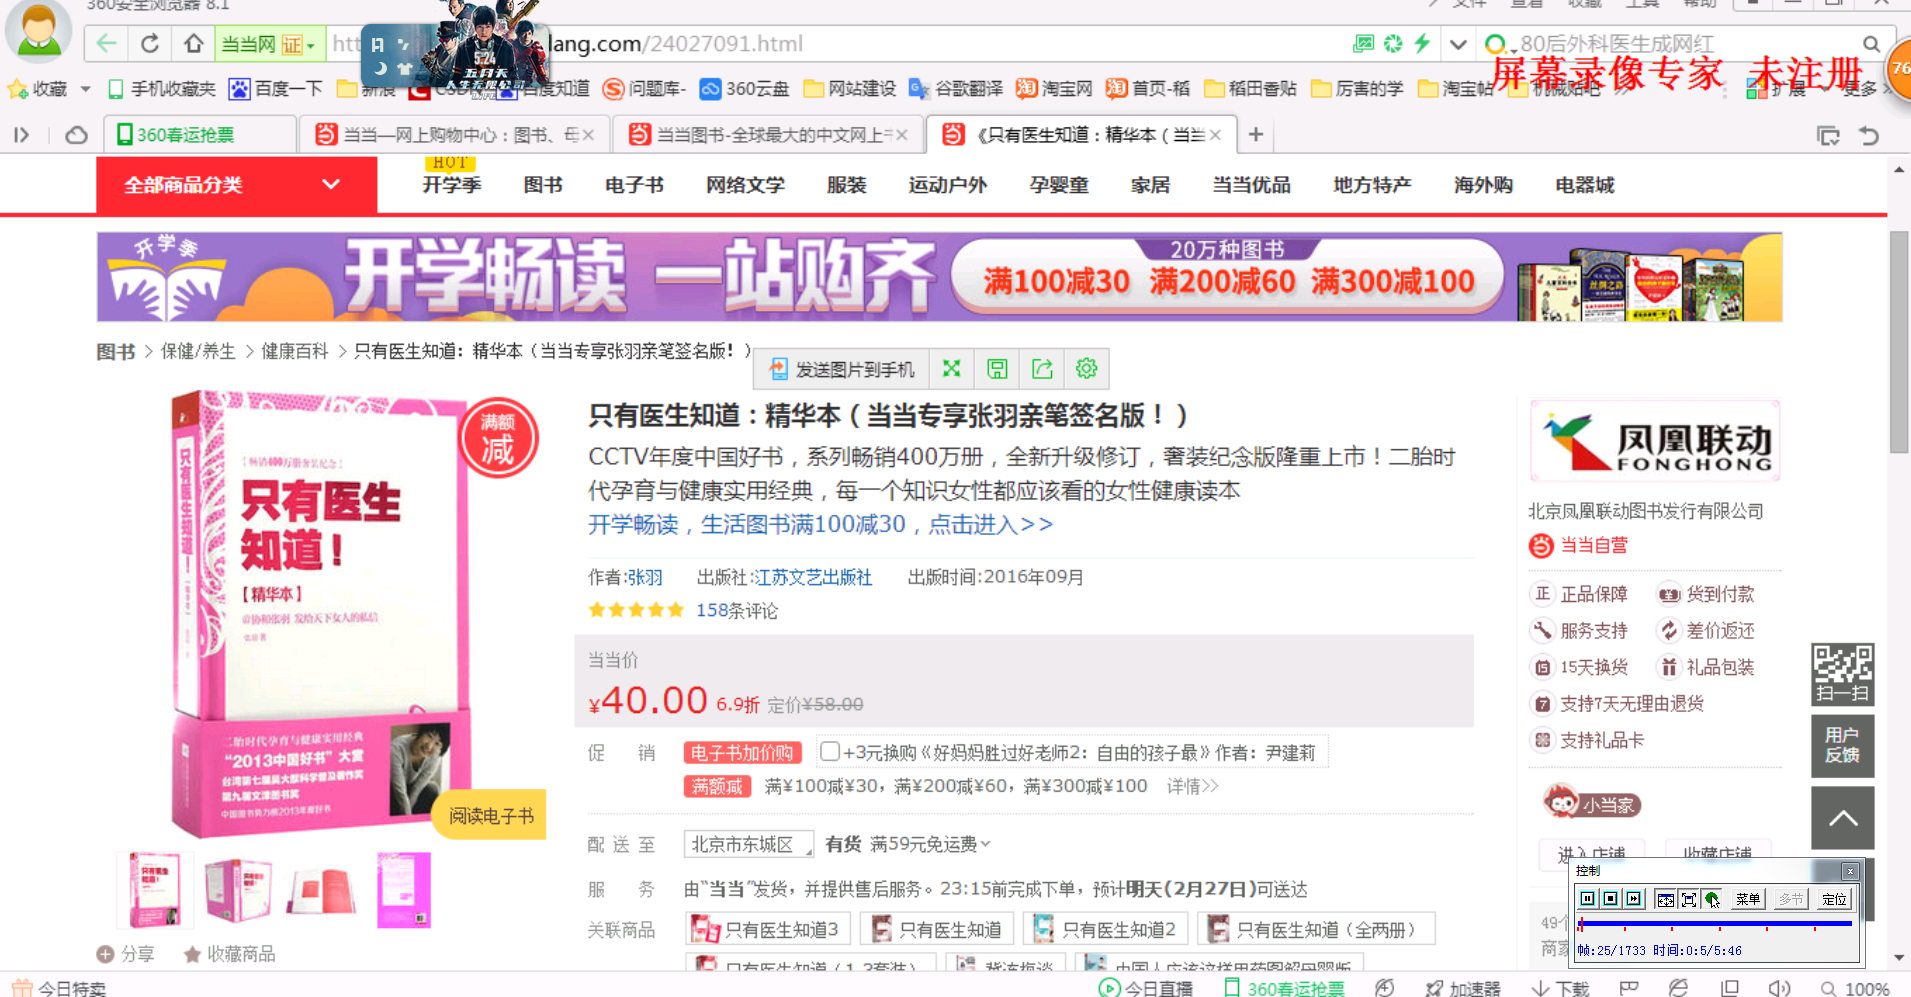Click the 用户反馈 feedback button
Viewport: 1911px width, 997px height.
coord(1843,746)
